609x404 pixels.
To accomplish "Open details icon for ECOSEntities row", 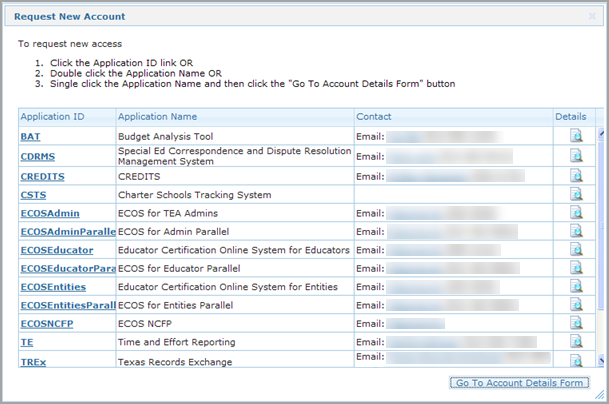I will [x=575, y=287].
